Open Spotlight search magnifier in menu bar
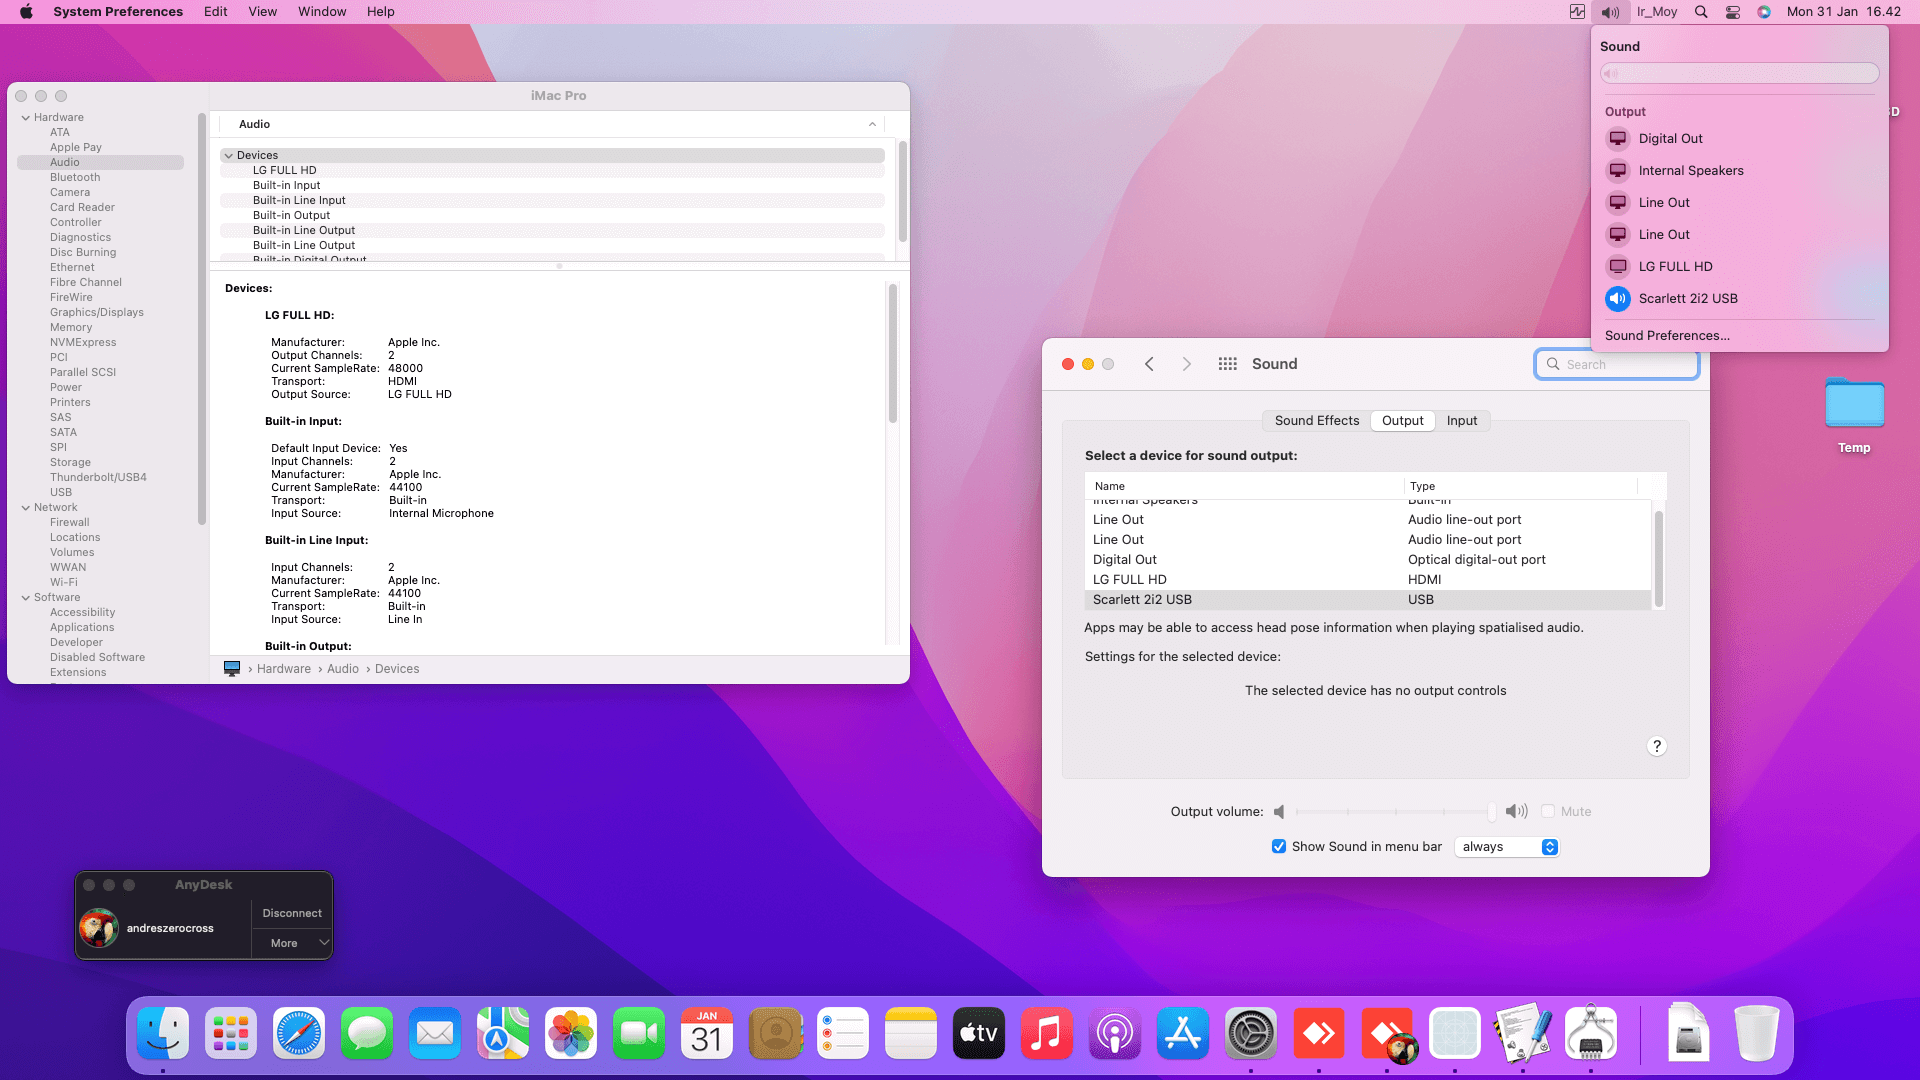Viewport: 1920px width, 1080px height. coord(1701,12)
